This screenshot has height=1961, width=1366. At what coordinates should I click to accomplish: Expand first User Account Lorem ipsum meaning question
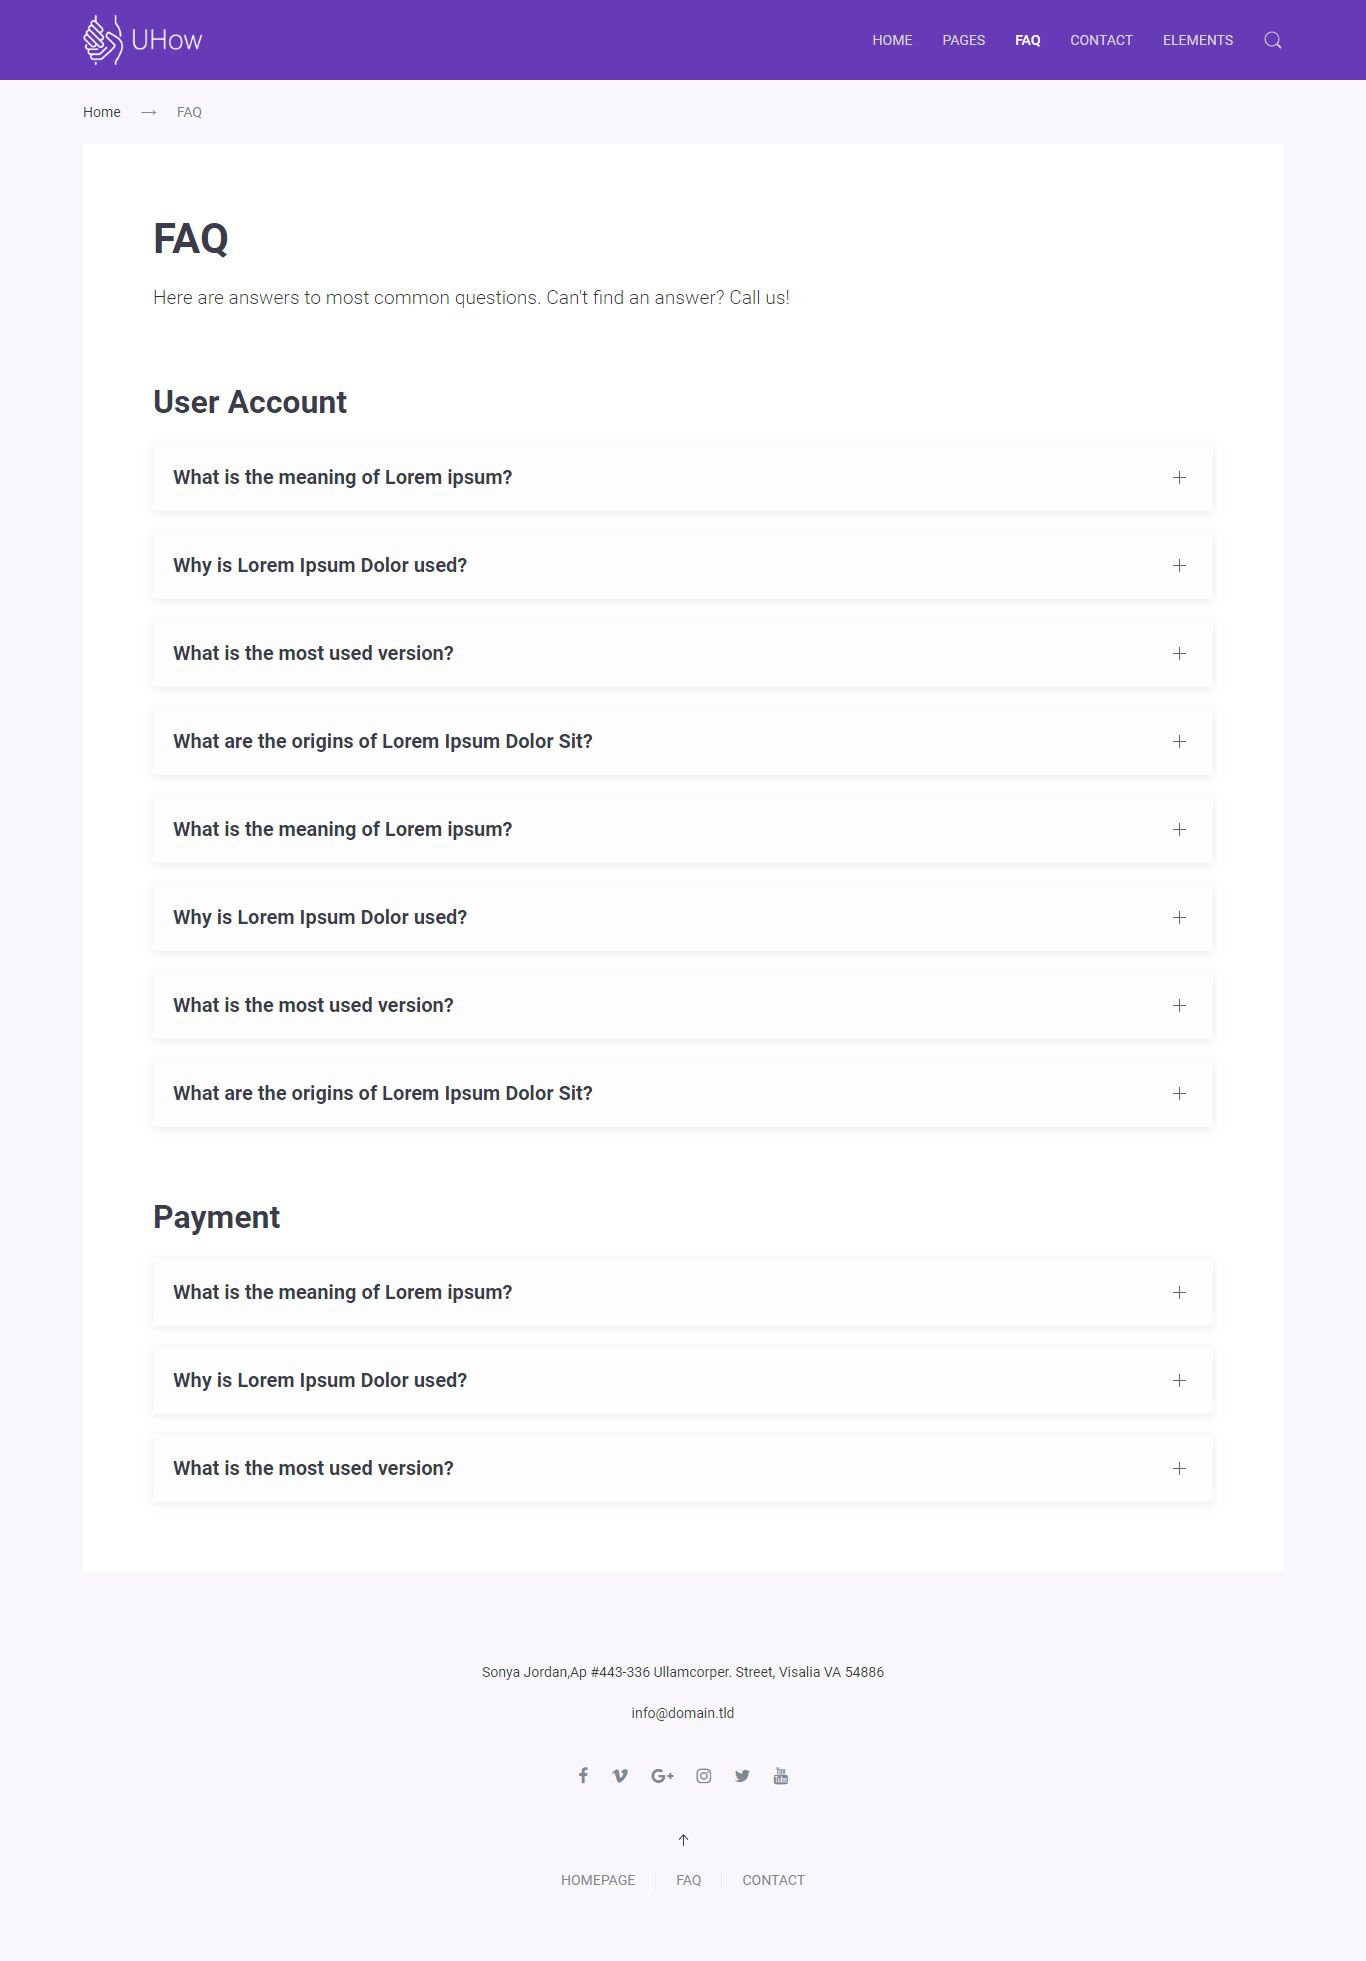[x=342, y=477]
